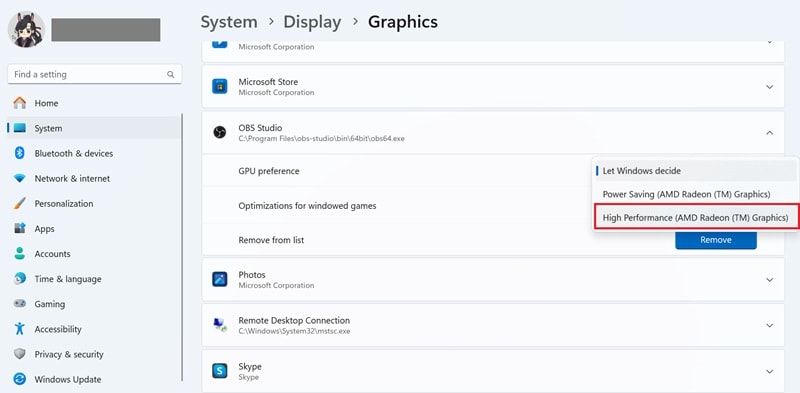Collapse the OBS Studio entry chevron
This screenshot has width=800, height=393.
[x=769, y=133]
